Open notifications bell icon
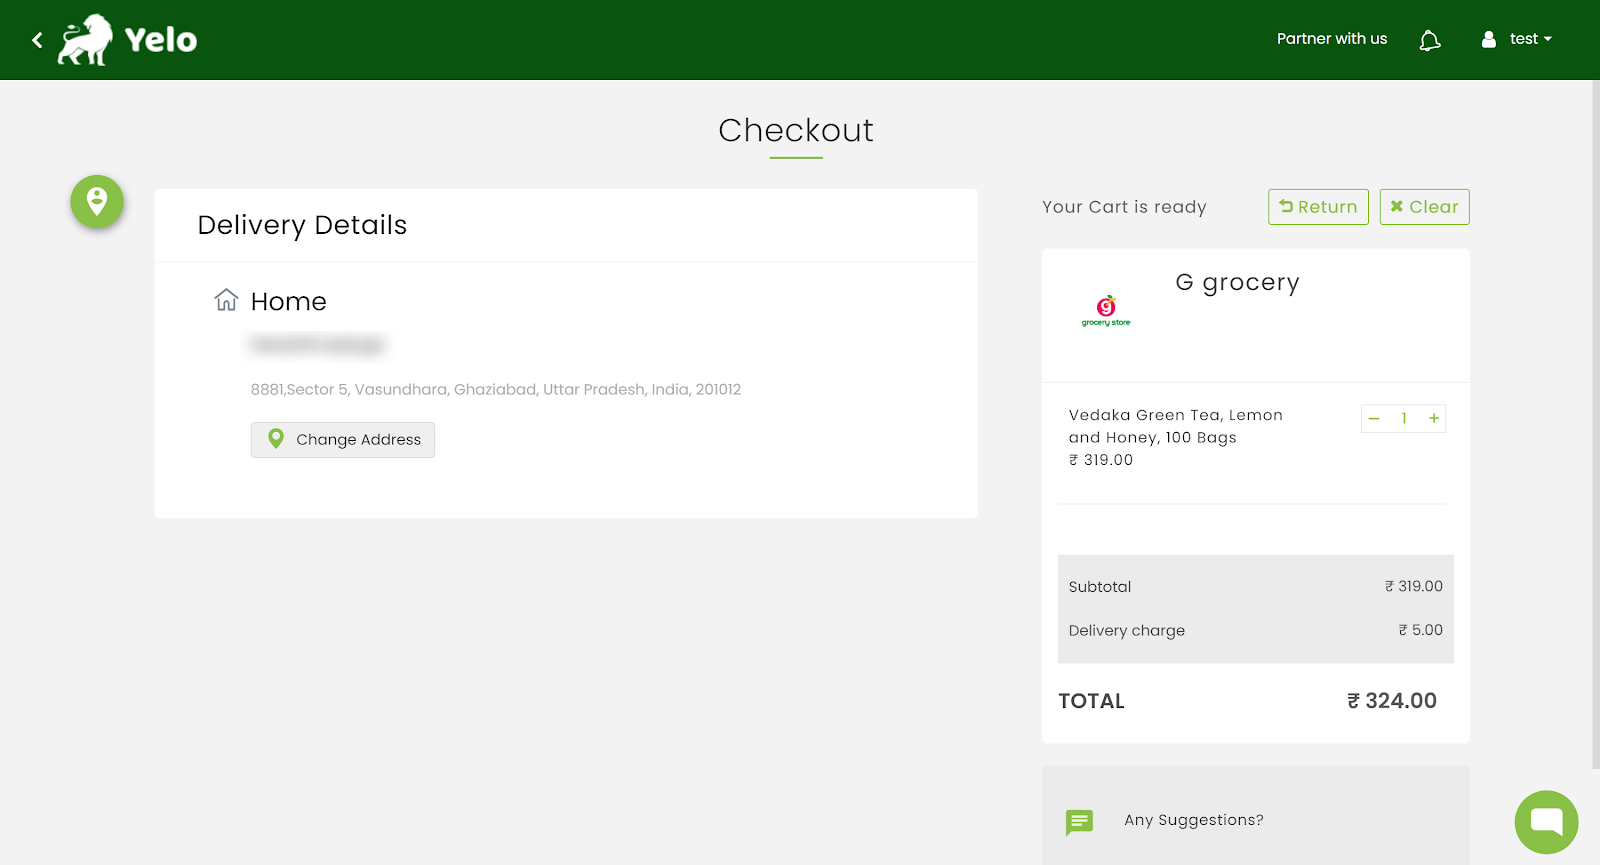Image resolution: width=1600 pixels, height=865 pixels. [x=1430, y=40]
